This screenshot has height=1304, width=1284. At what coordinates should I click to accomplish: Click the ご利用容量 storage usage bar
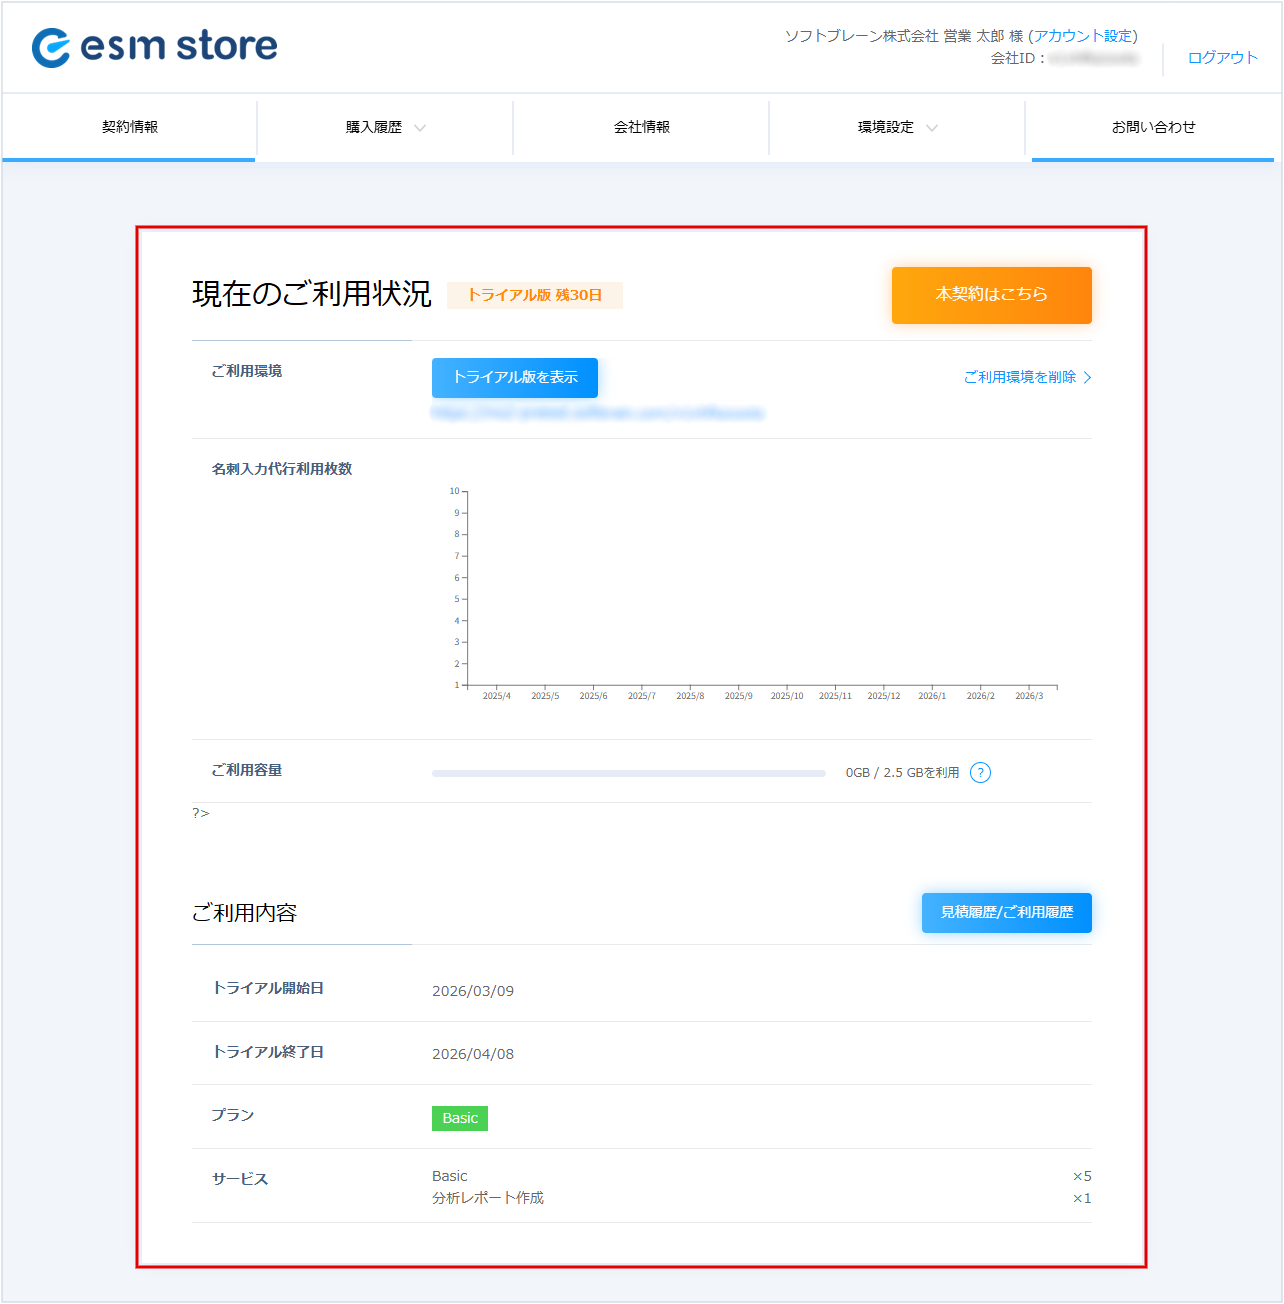pos(628,773)
